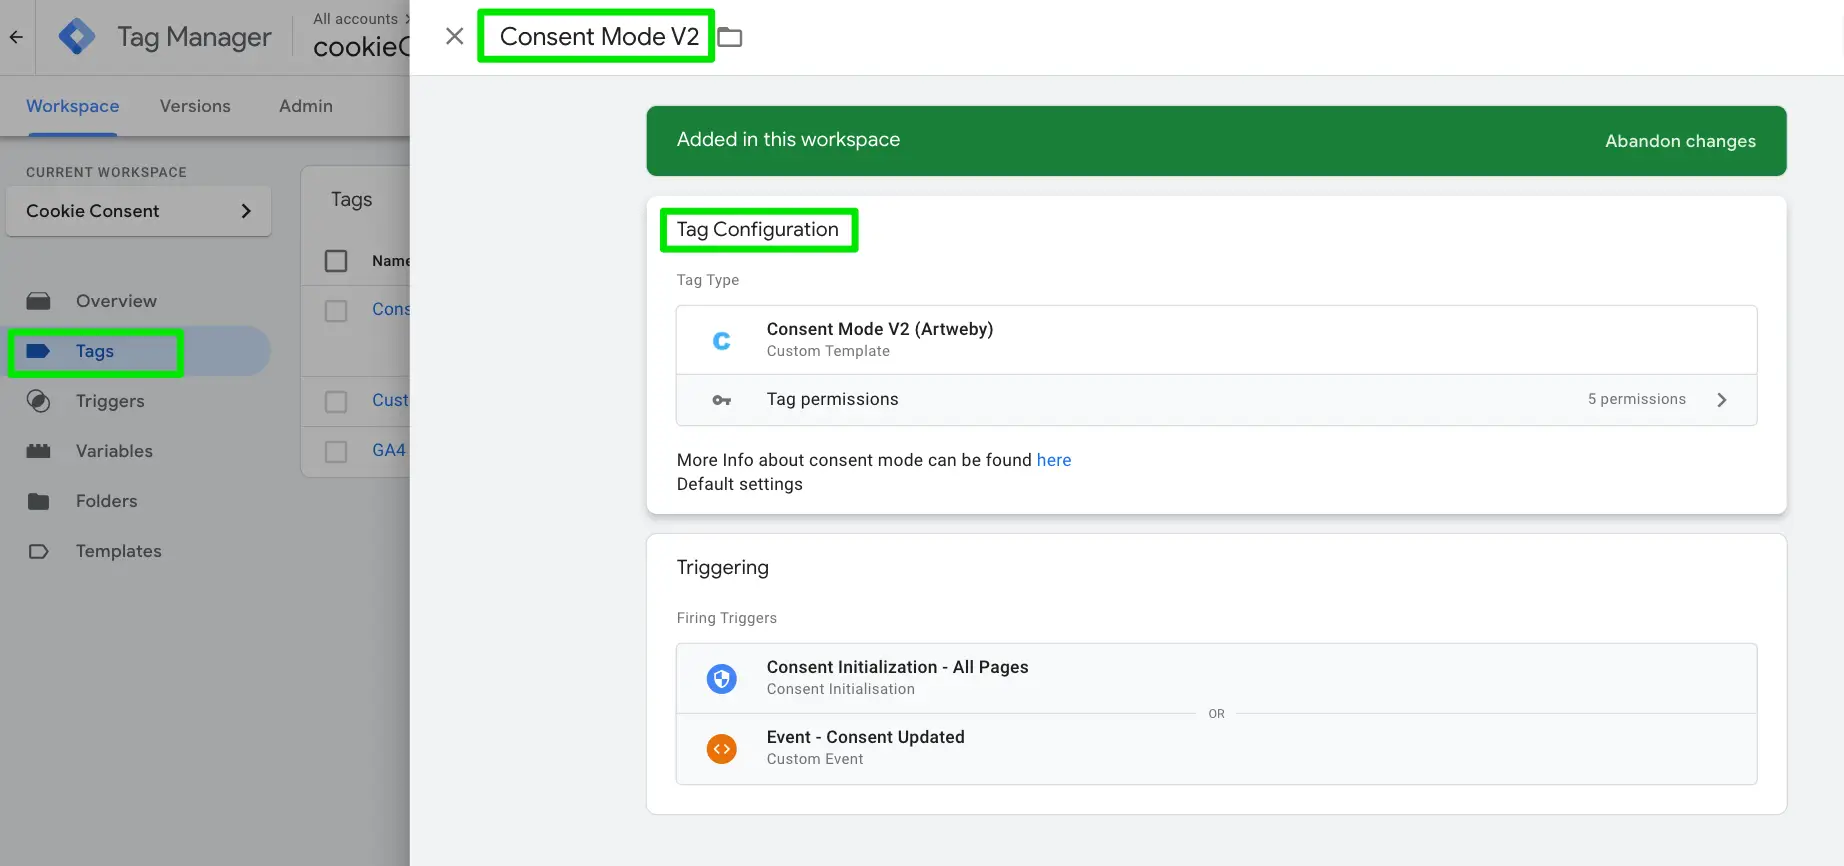Switch to the Admin tab
1844x866 pixels.
tap(306, 106)
